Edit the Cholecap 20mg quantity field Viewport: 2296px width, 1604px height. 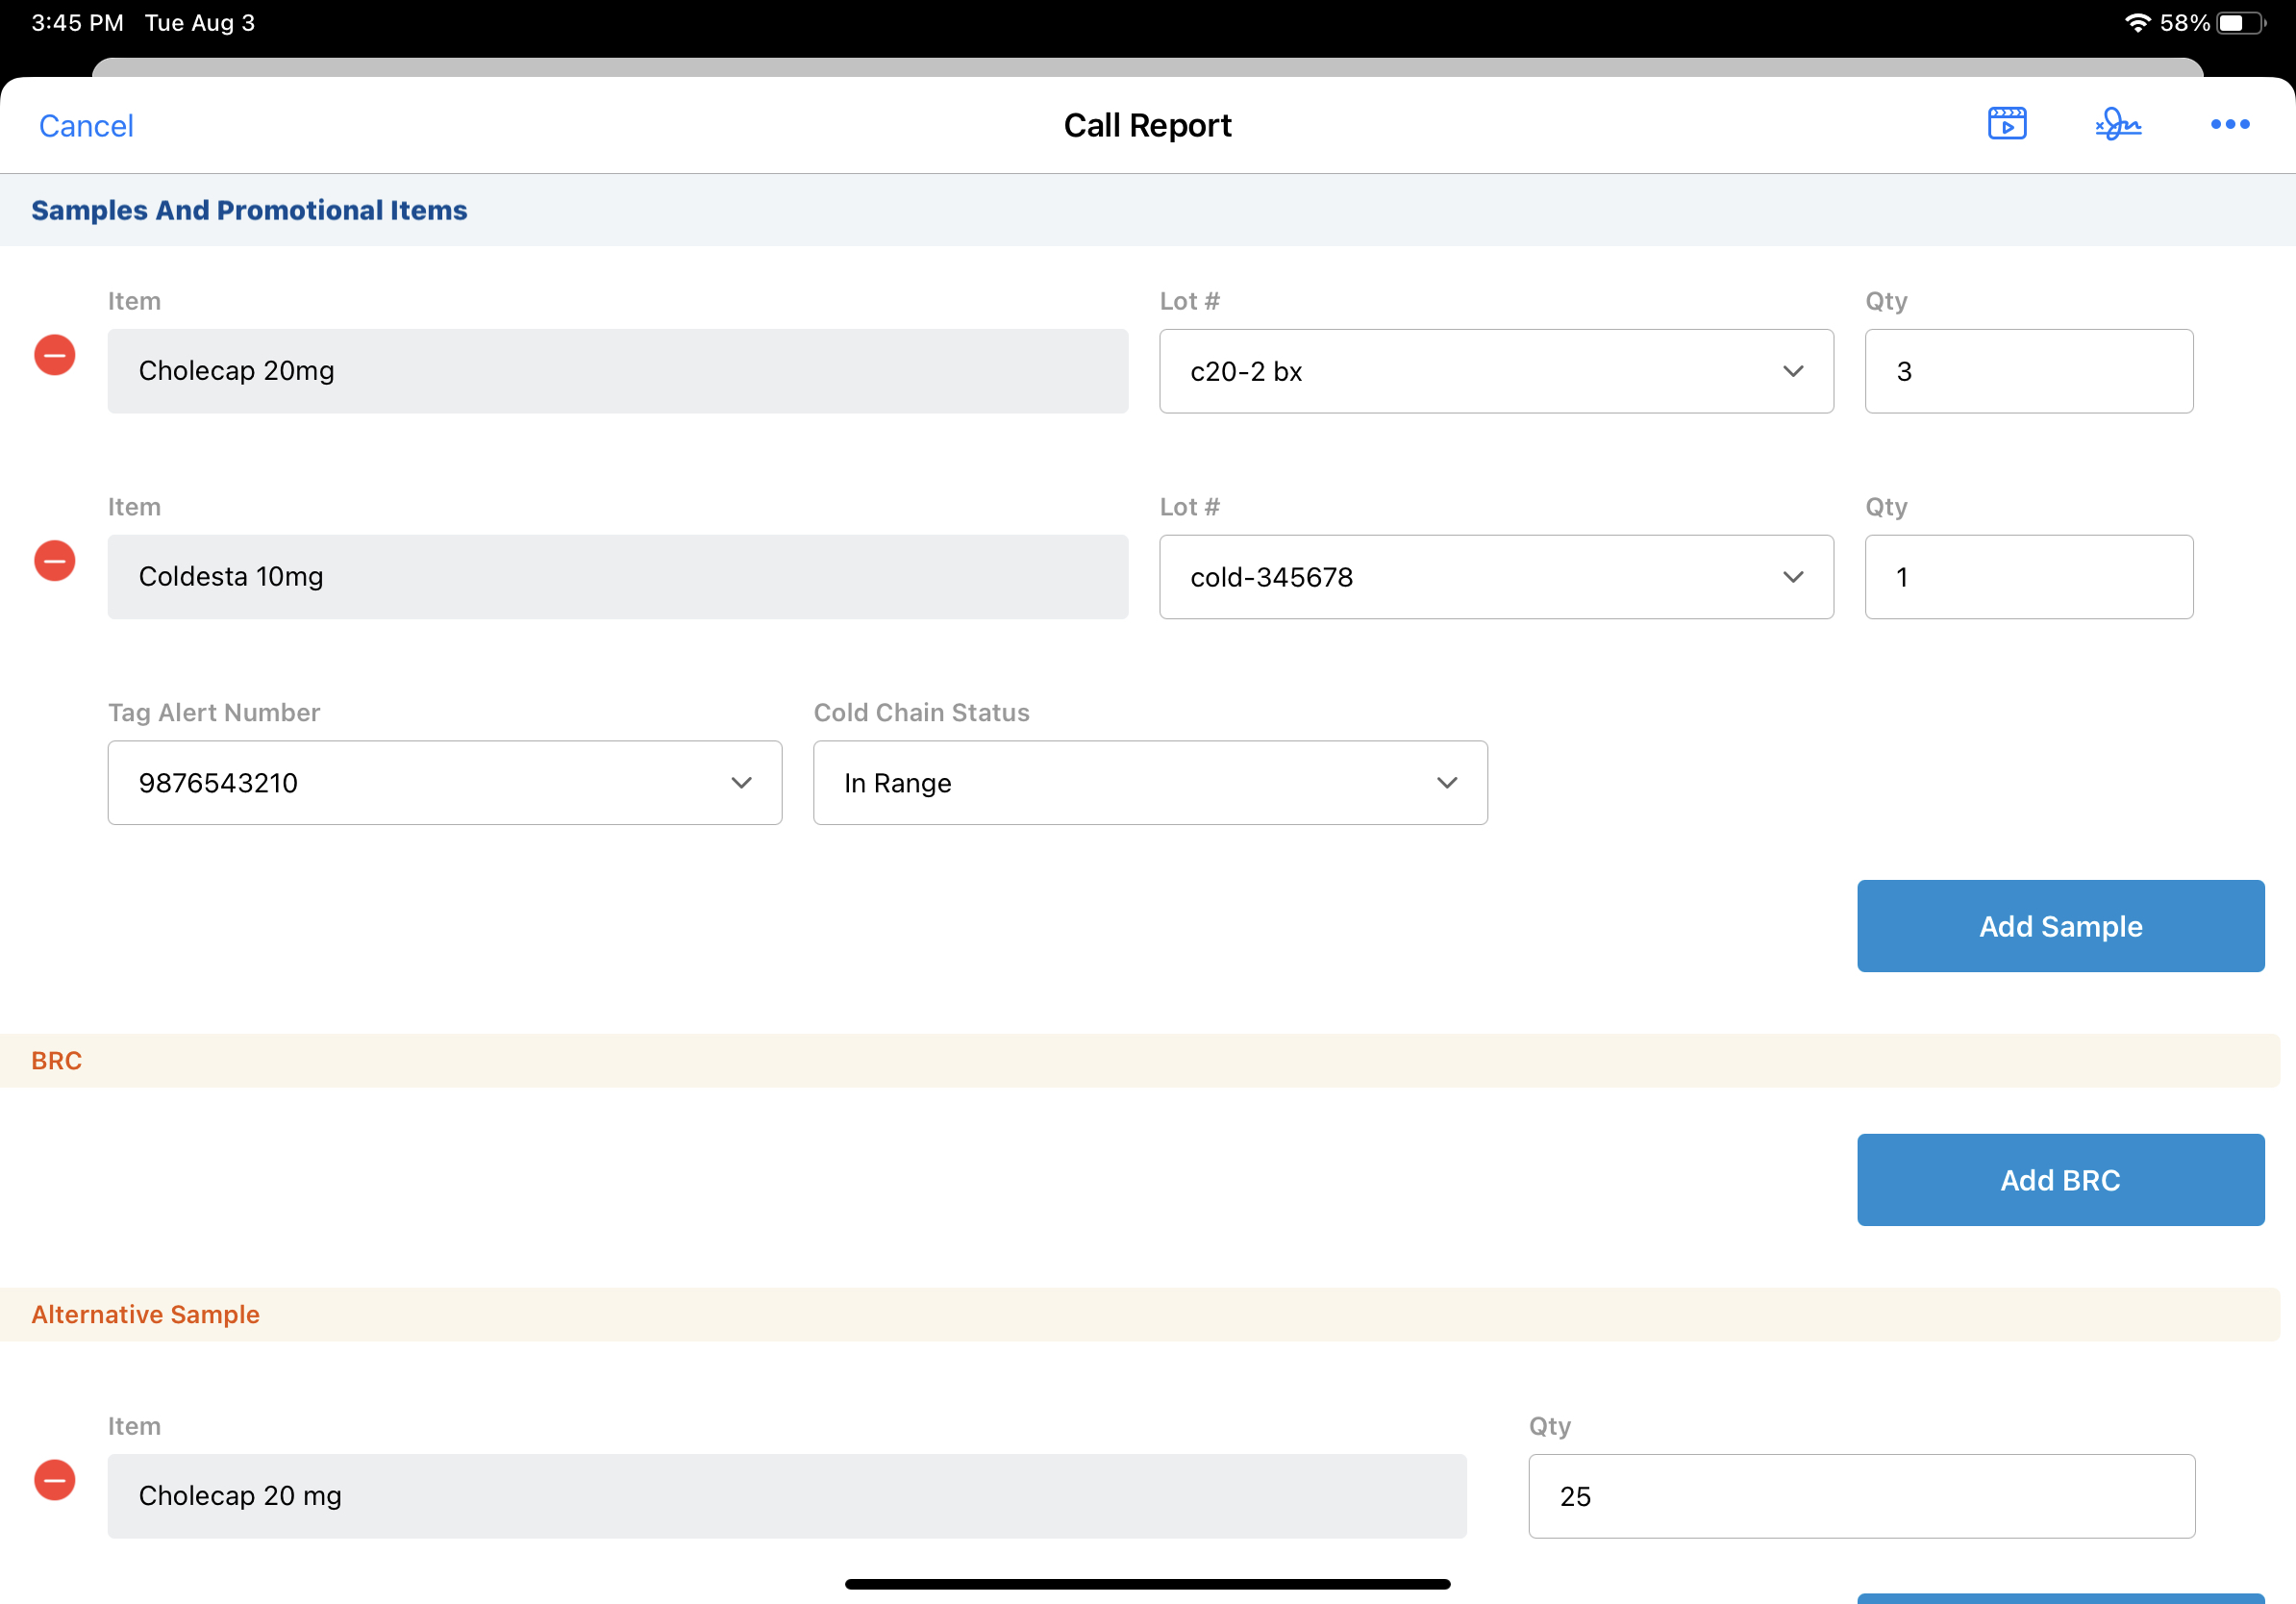pyautogui.click(x=2028, y=371)
